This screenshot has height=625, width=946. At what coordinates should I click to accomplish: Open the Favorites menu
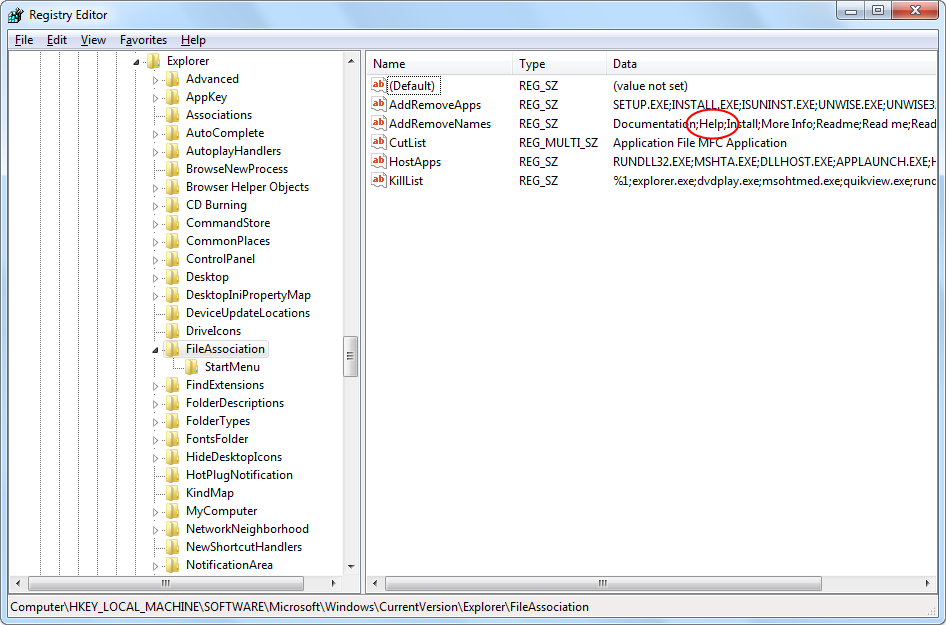click(143, 40)
